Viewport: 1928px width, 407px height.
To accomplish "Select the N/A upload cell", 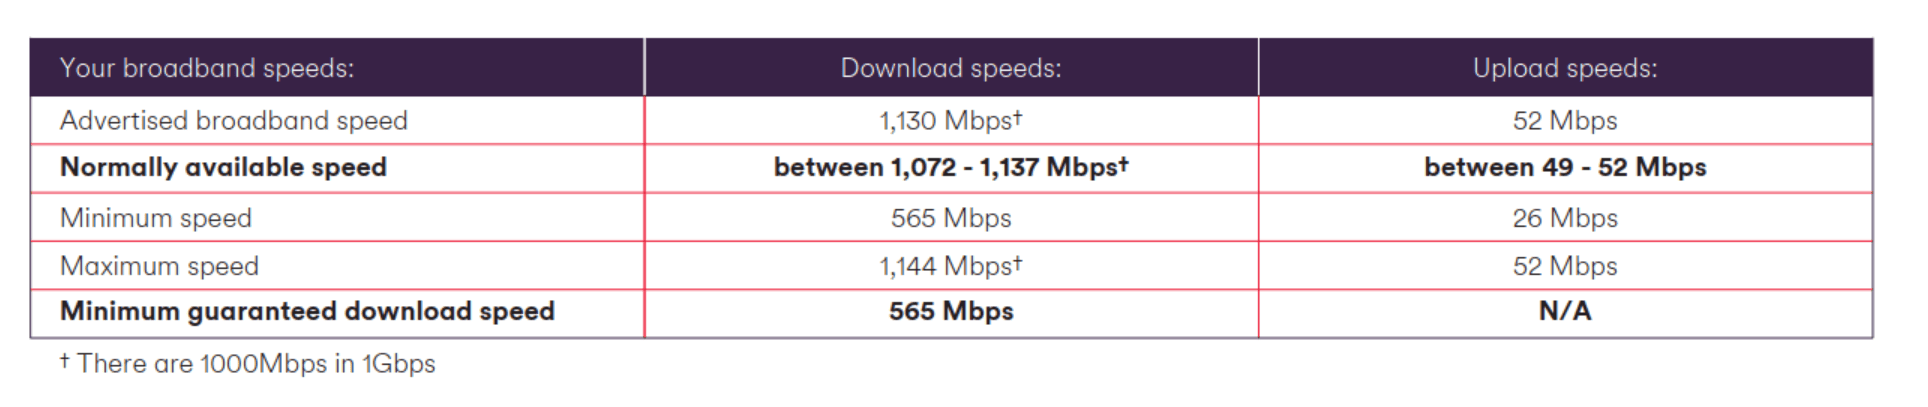I will (x=1564, y=311).
